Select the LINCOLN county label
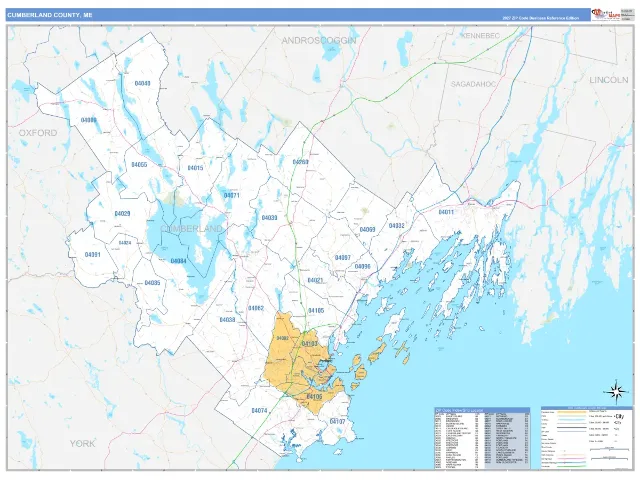The width and height of the screenshot is (640, 480). pos(609,80)
